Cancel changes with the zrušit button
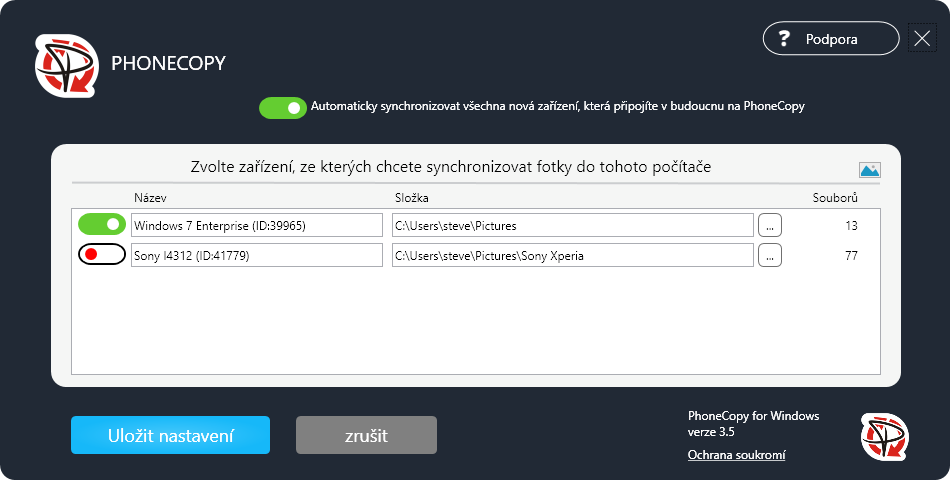Viewport: 950px width, 480px height. 366,436
